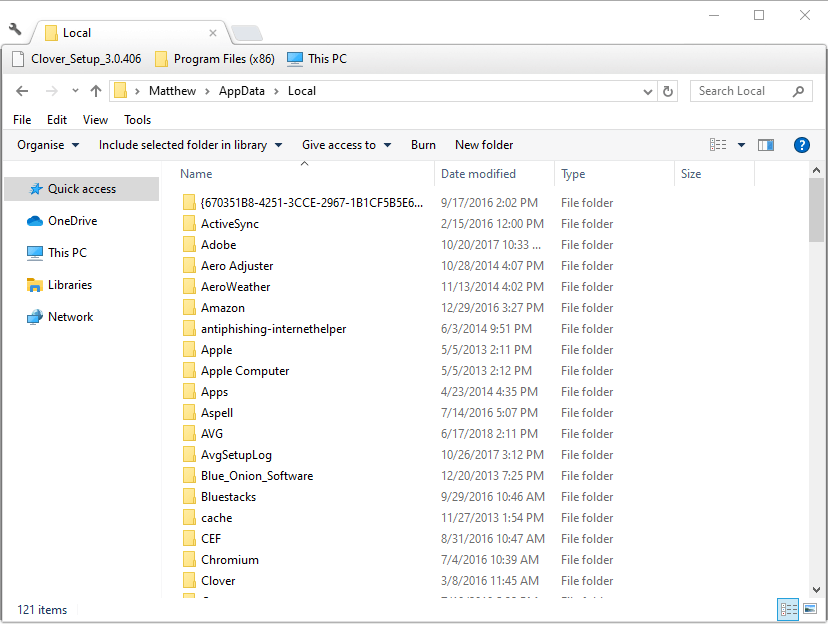Sort by Date modified column

478,174
